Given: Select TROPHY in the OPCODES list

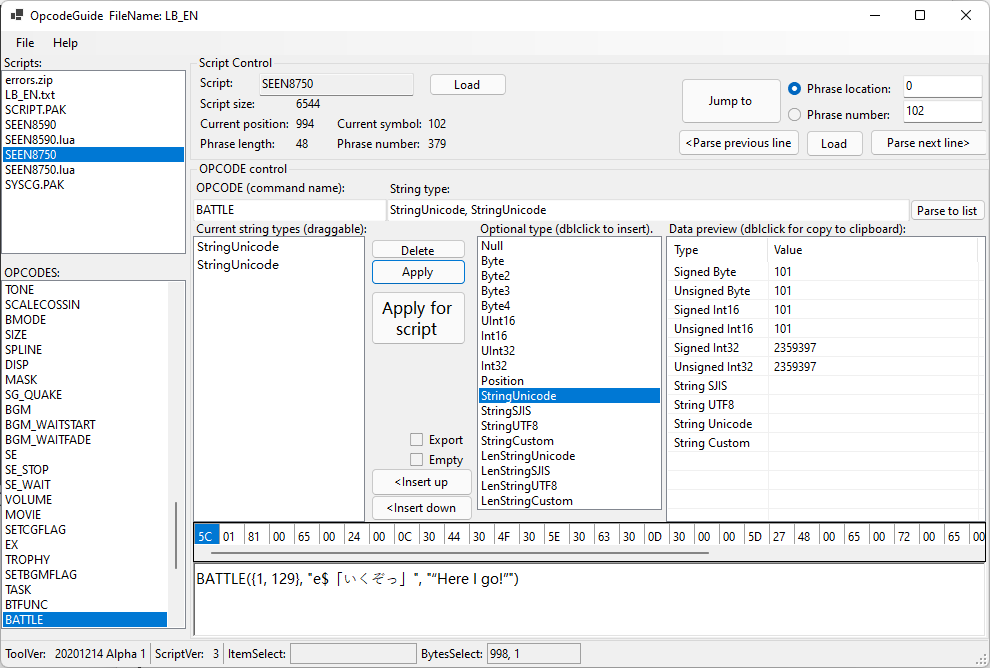Looking at the screenshot, I should [x=85, y=559].
